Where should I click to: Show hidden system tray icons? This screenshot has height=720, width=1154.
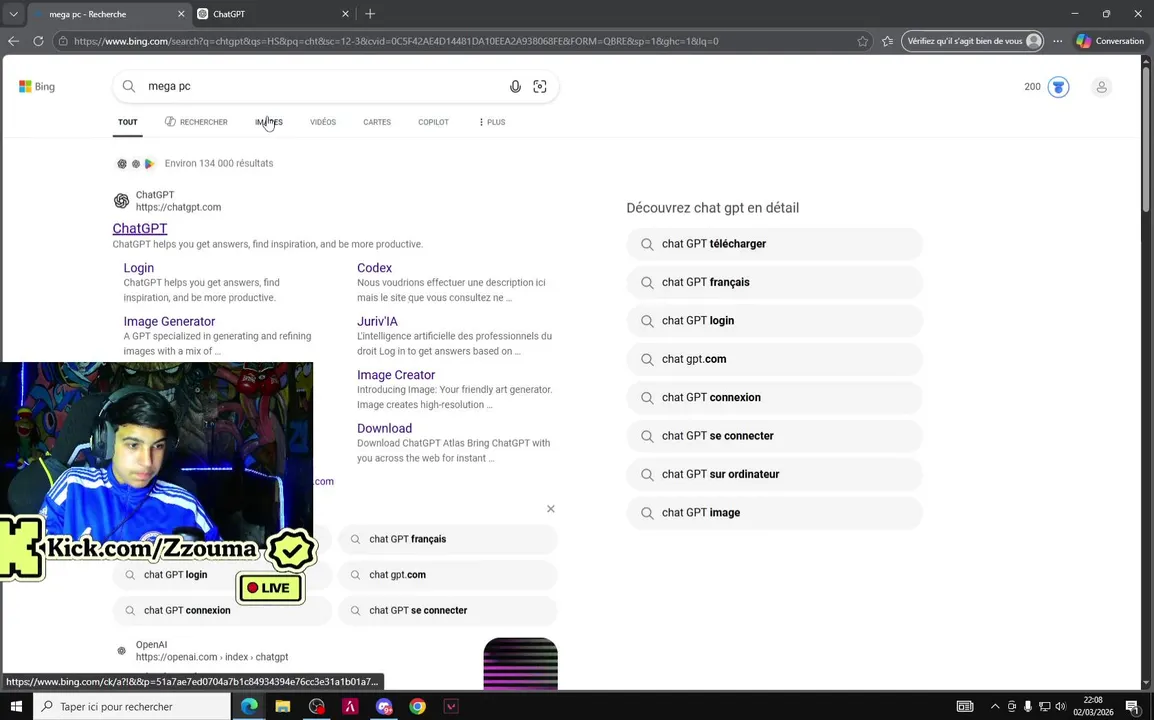tap(995, 706)
